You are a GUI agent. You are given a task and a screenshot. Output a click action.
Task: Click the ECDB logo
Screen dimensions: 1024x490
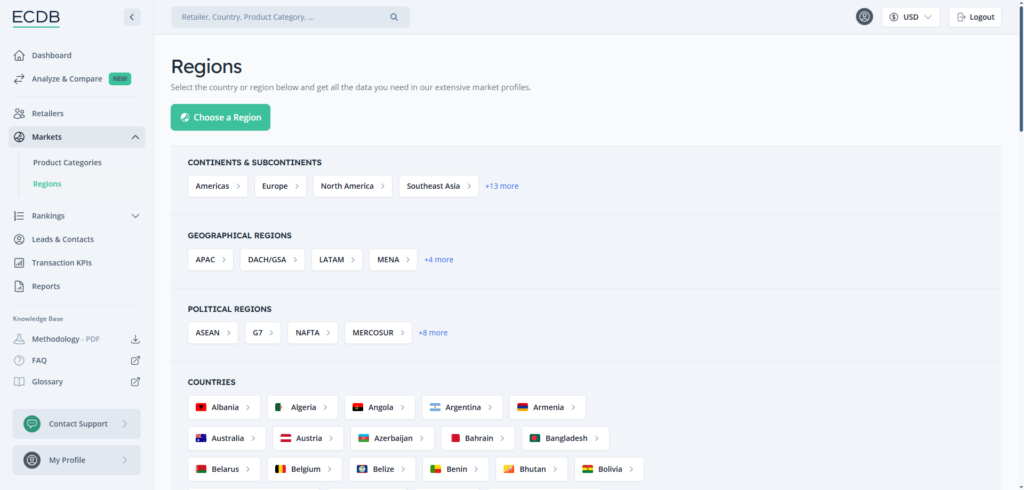(x=37, y=17)
